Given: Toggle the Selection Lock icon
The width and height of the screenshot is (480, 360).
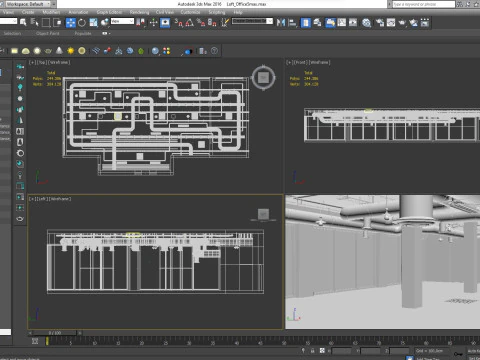Looking at the screenshot, I should tap(312, 351).
